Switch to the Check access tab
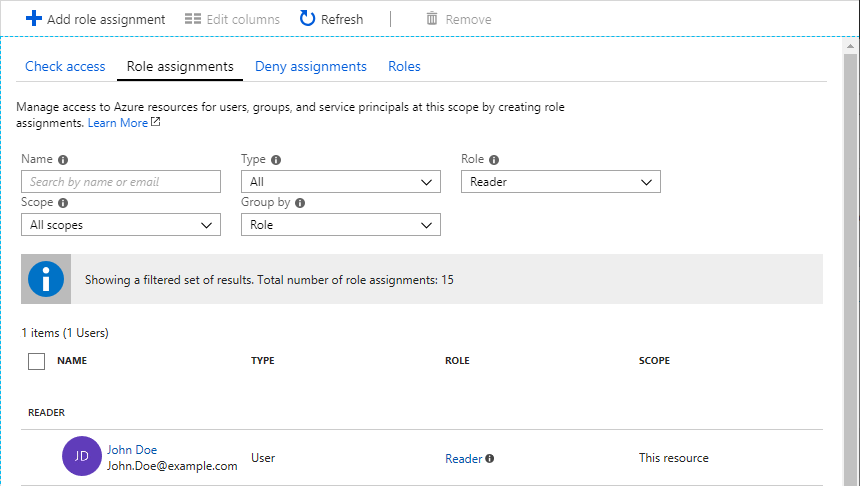The image size is (860, 486). (65, 67)
